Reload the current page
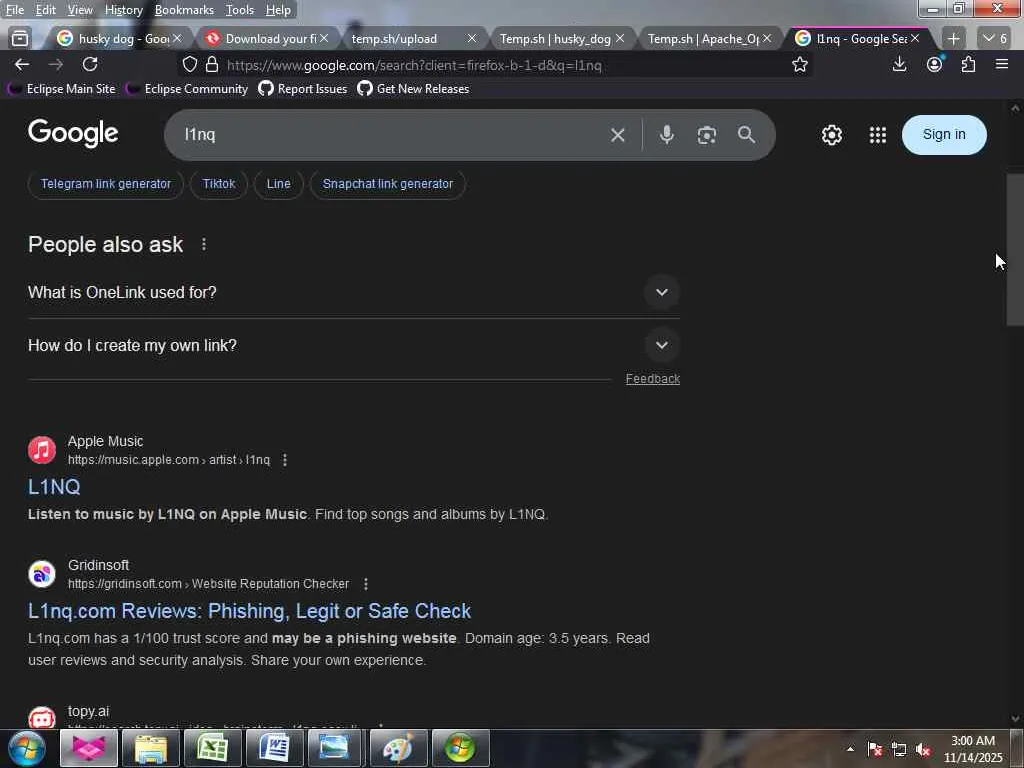 coord(90,65)
